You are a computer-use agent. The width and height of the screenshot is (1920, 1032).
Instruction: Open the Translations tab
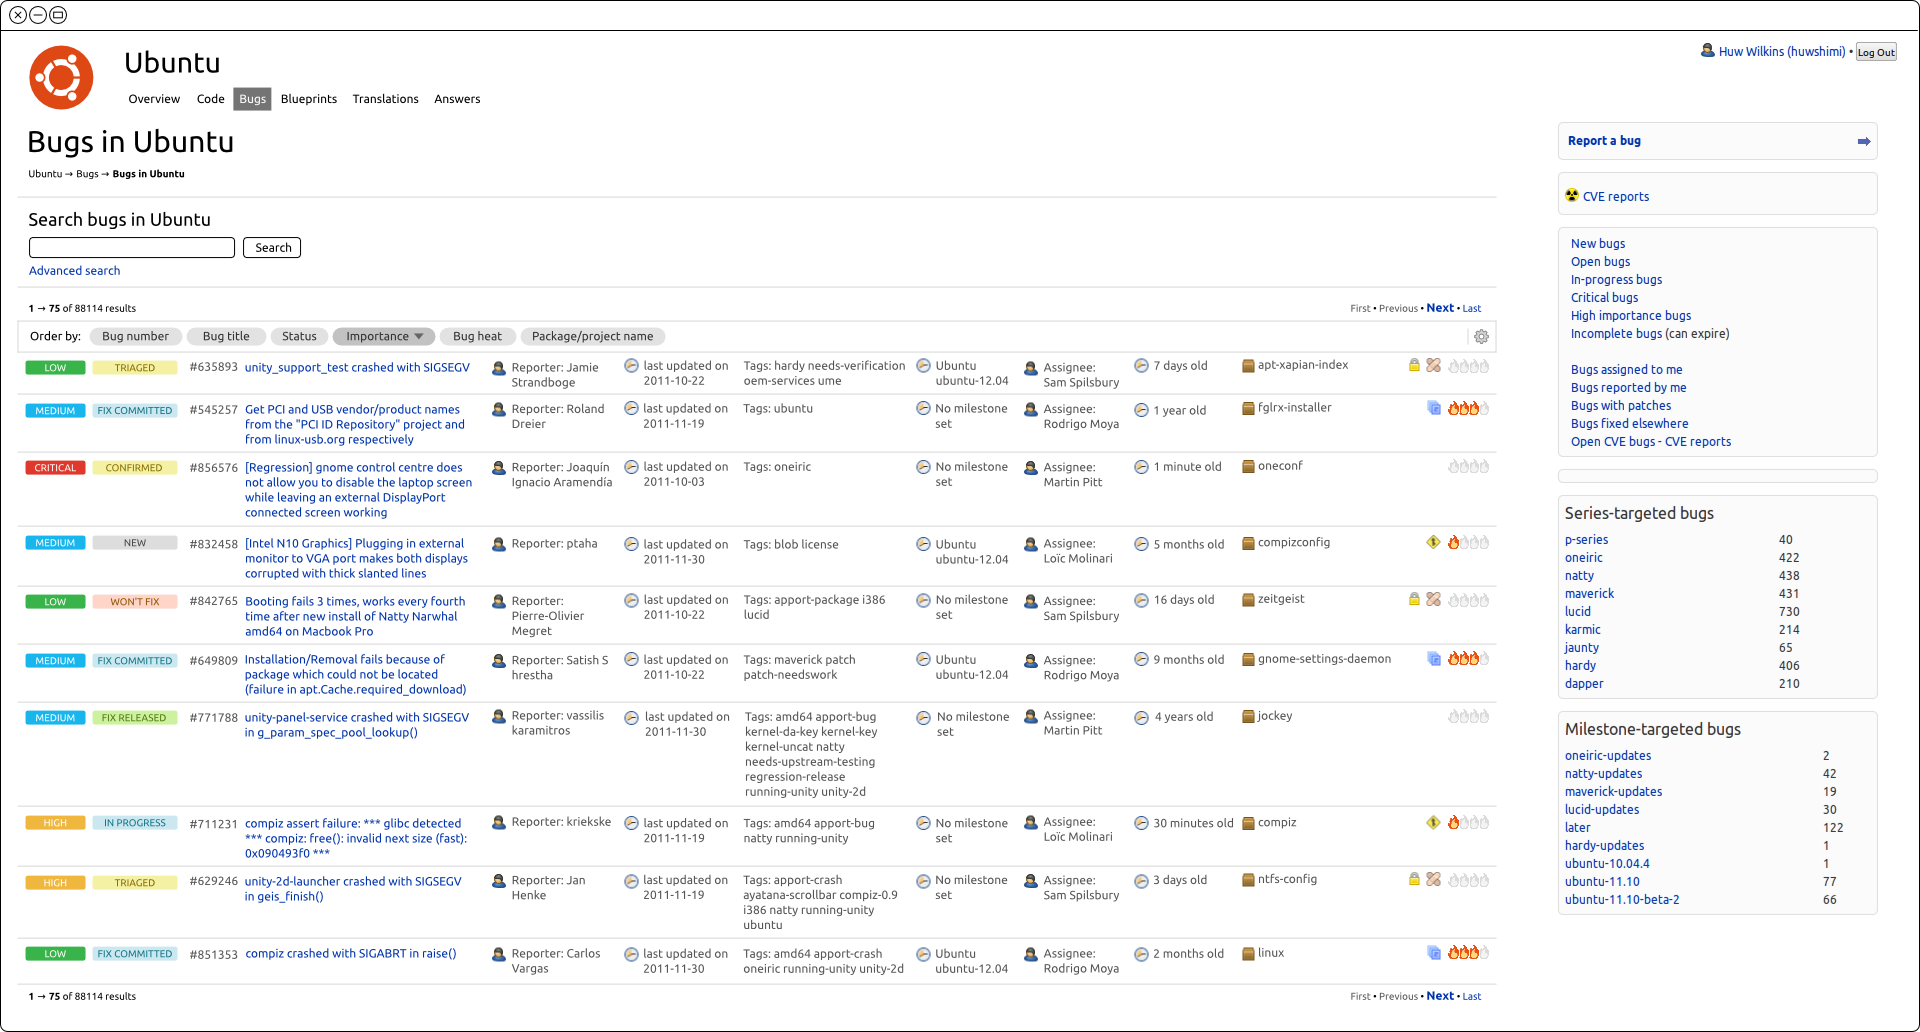pos(385,99)
